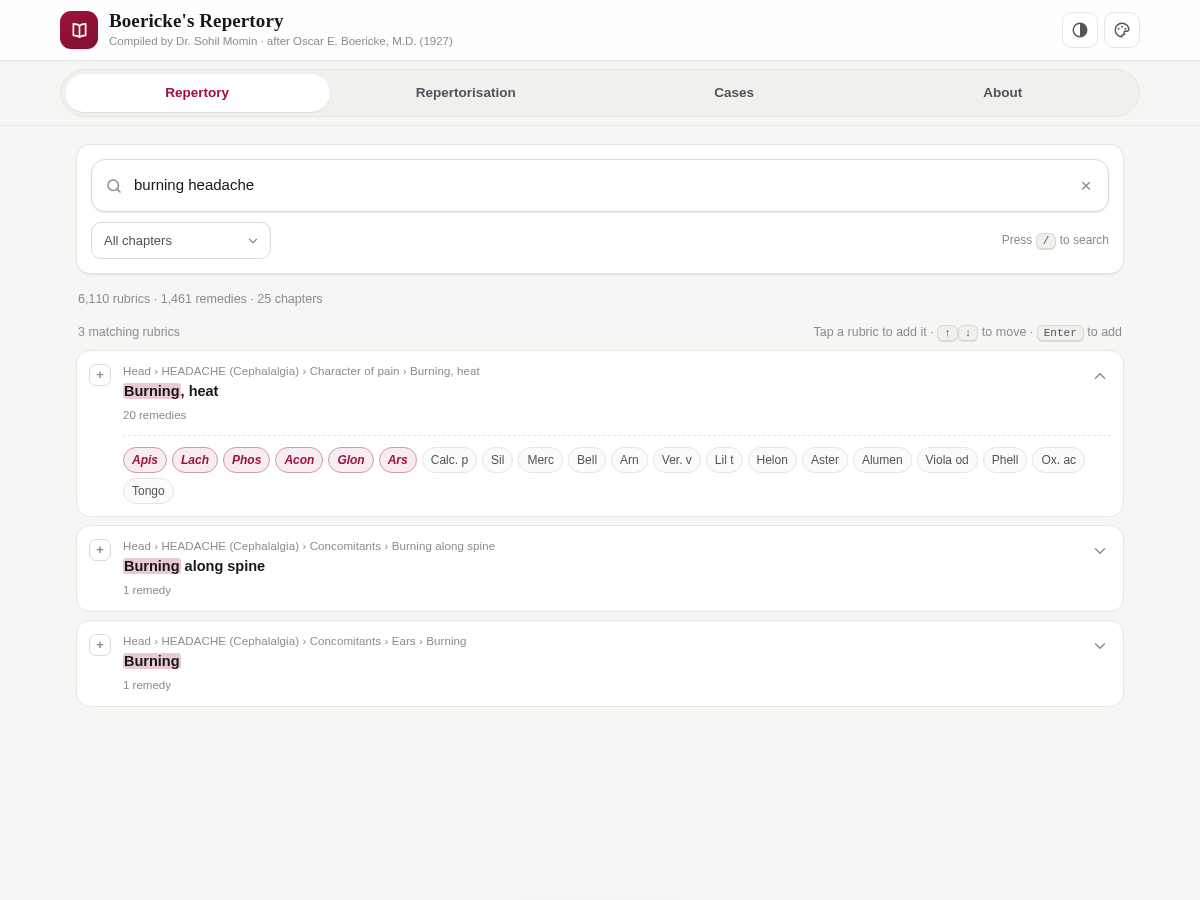This screenshot has width=1200, height=900.
Task: Select the Lach remedy chip
Action: [195, 460]
